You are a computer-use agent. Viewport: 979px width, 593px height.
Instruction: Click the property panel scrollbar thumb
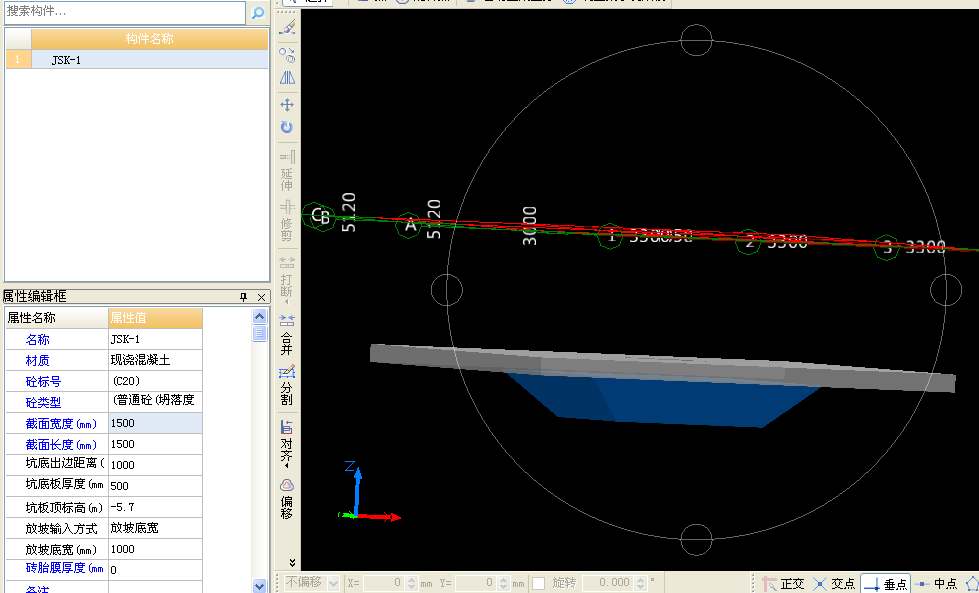click(x=260, y=333)
